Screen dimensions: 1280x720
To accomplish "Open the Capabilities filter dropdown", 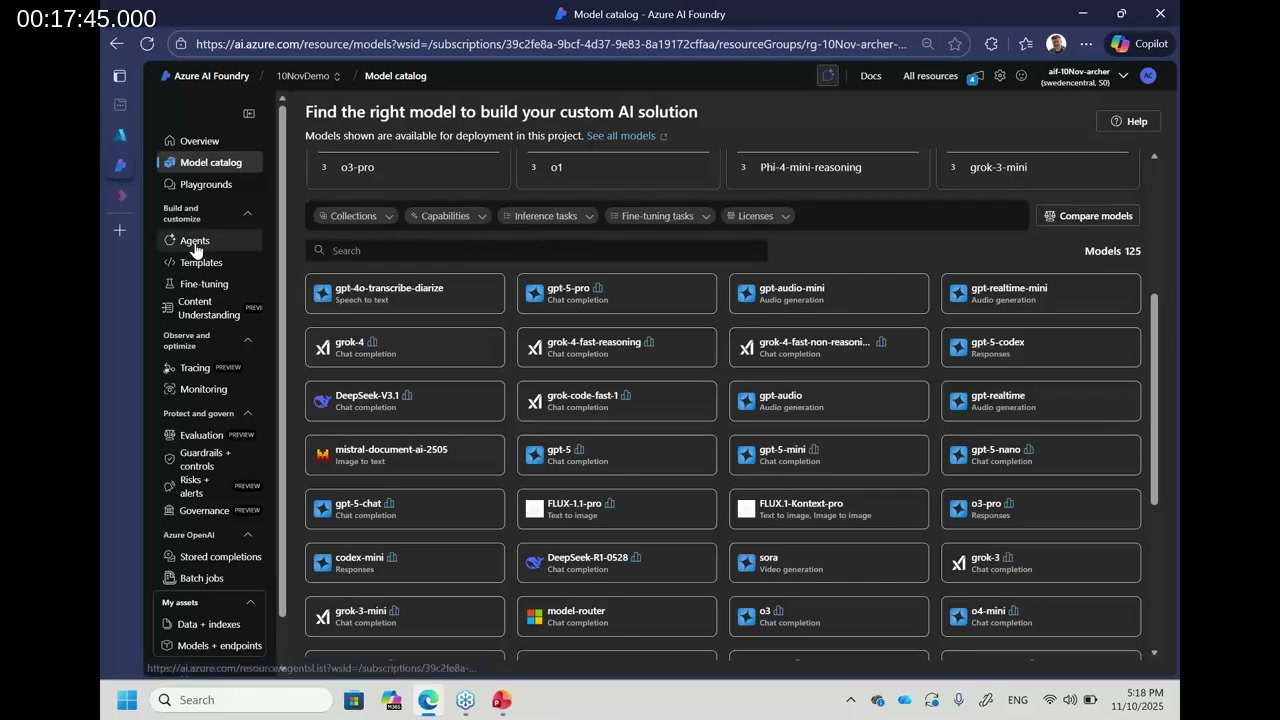I will click(446, 216).
